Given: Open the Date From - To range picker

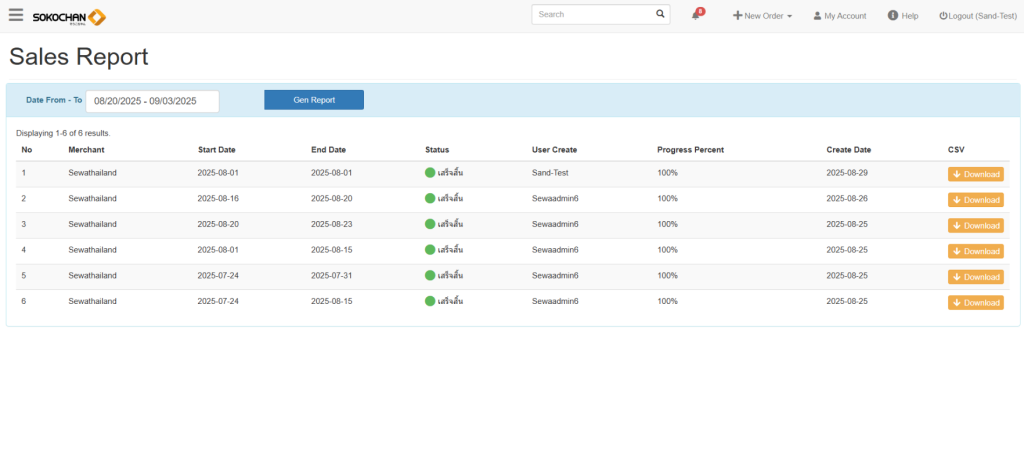Looking at the screenshot, I should (x=152, y=101).
